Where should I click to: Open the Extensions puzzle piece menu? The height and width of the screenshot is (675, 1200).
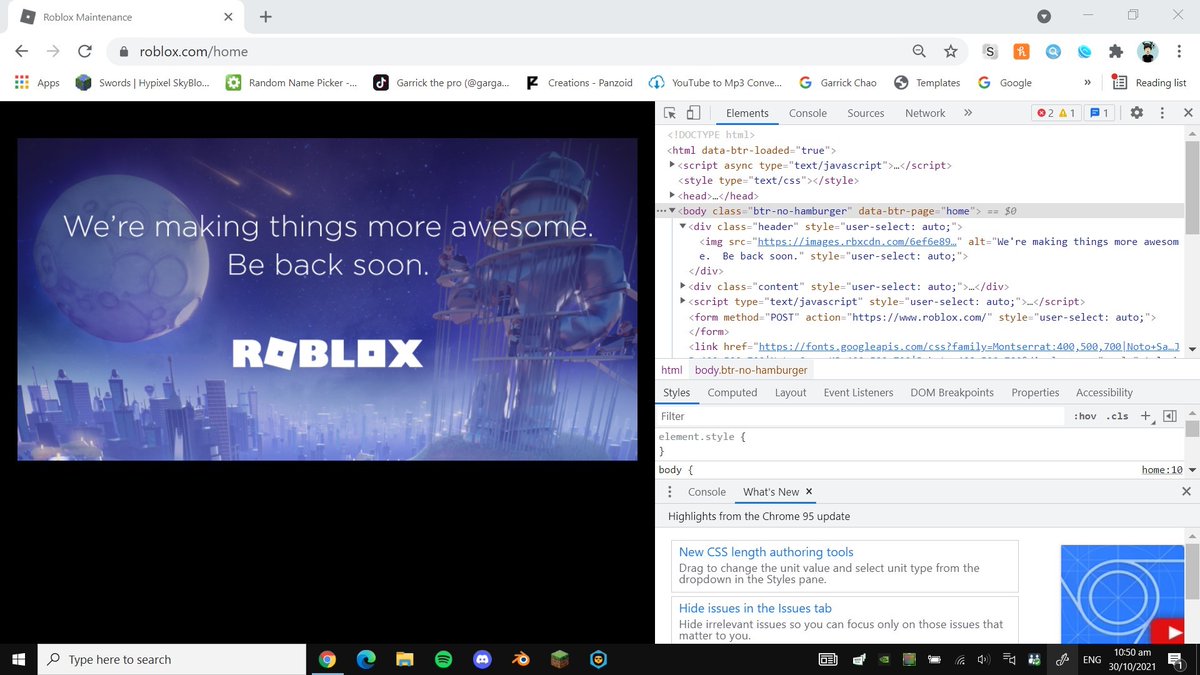(1115, 51)
